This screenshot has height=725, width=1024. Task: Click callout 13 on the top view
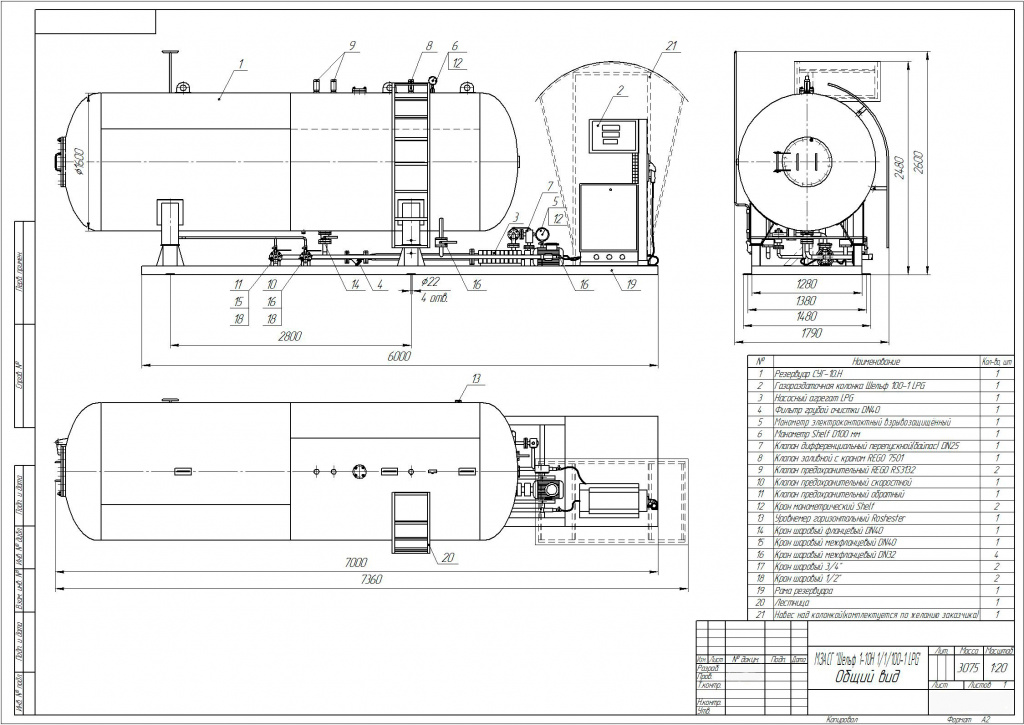[x=477, y=378]
